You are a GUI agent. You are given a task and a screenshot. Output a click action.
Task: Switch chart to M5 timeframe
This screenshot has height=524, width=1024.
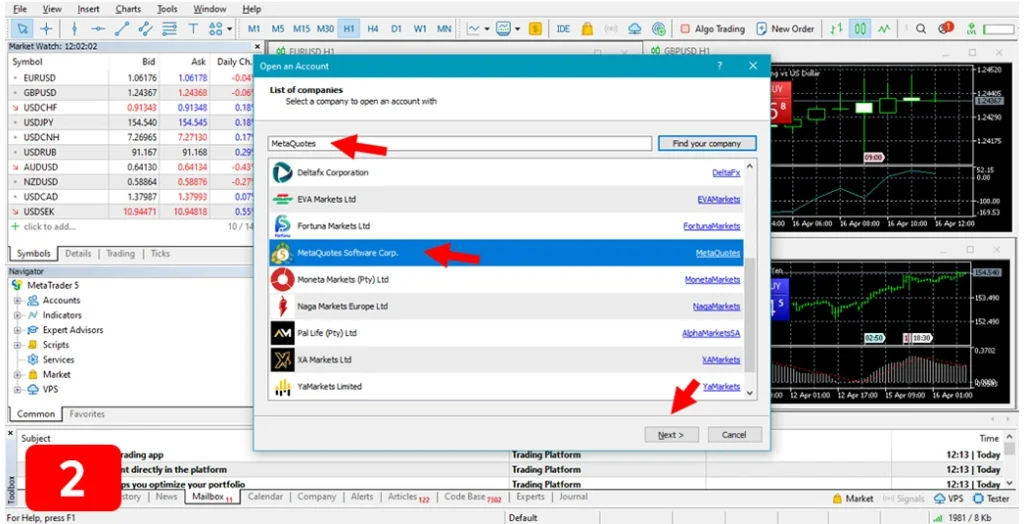pos(278,29)
